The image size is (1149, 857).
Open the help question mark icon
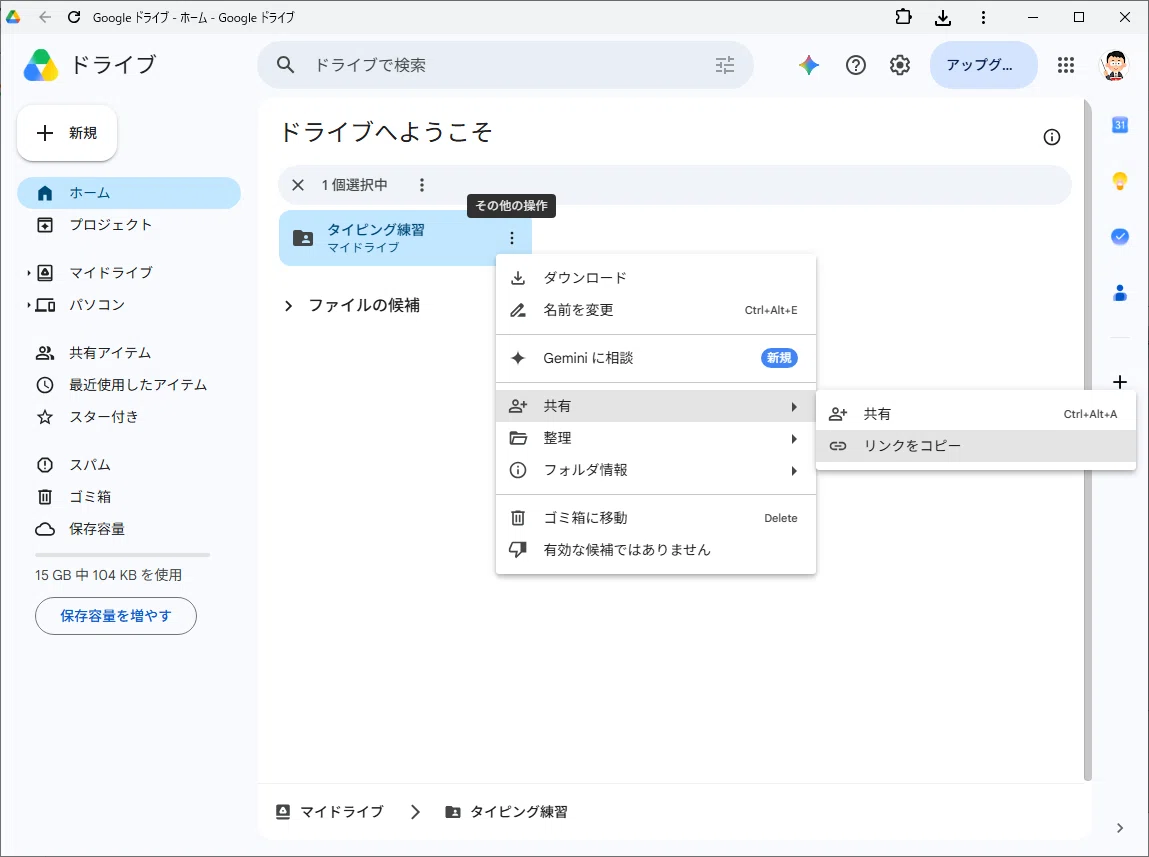click(855, 65)
